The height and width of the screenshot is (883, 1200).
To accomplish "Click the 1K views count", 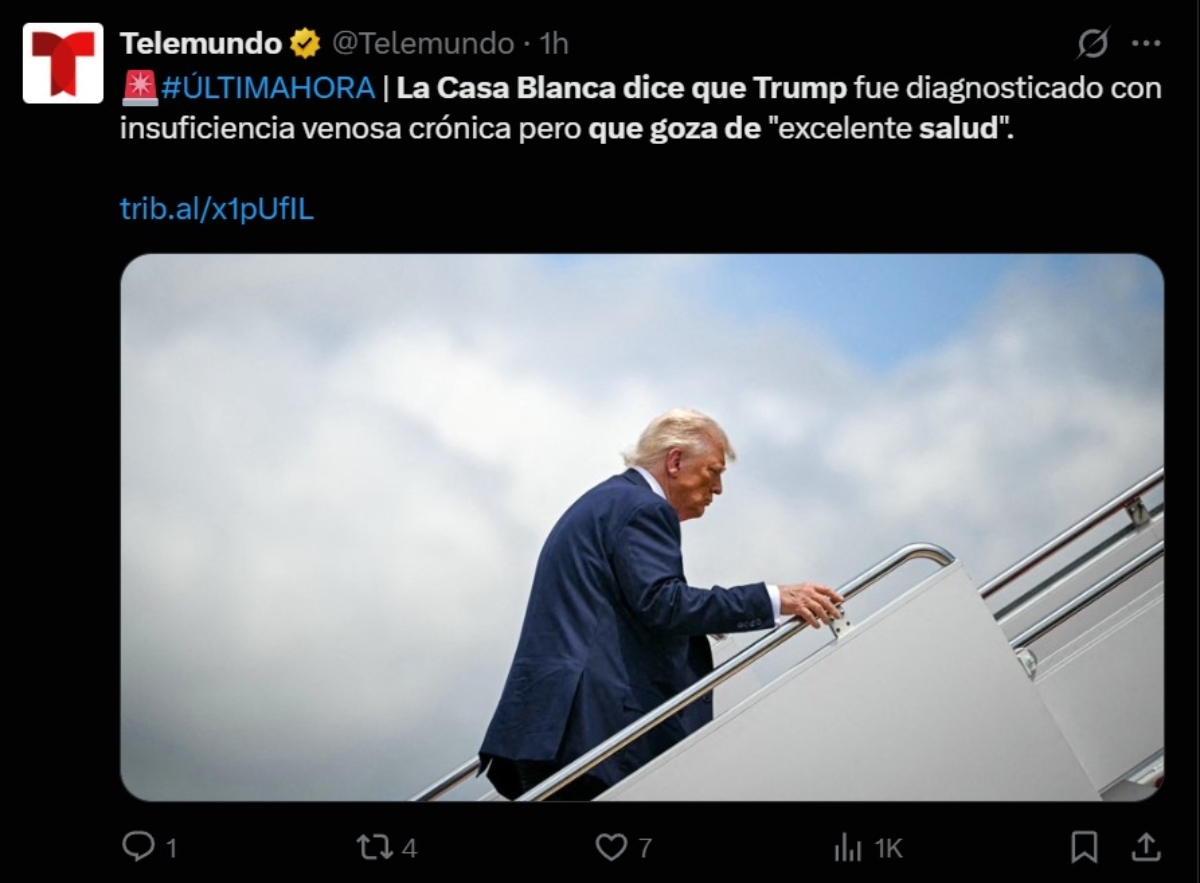I will click(889, 848).
